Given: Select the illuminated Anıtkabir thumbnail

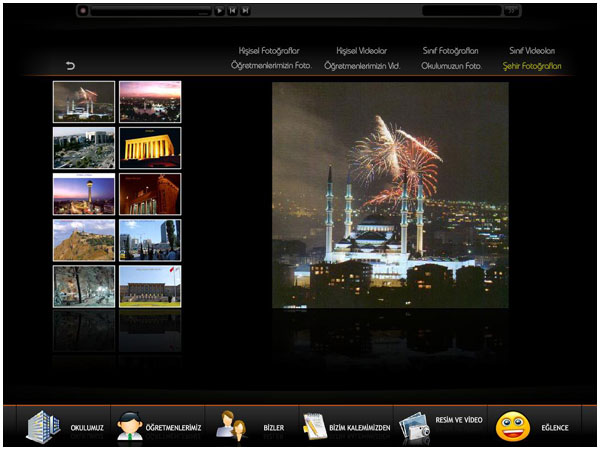Looking at the screenshot, I should [150, 148].
